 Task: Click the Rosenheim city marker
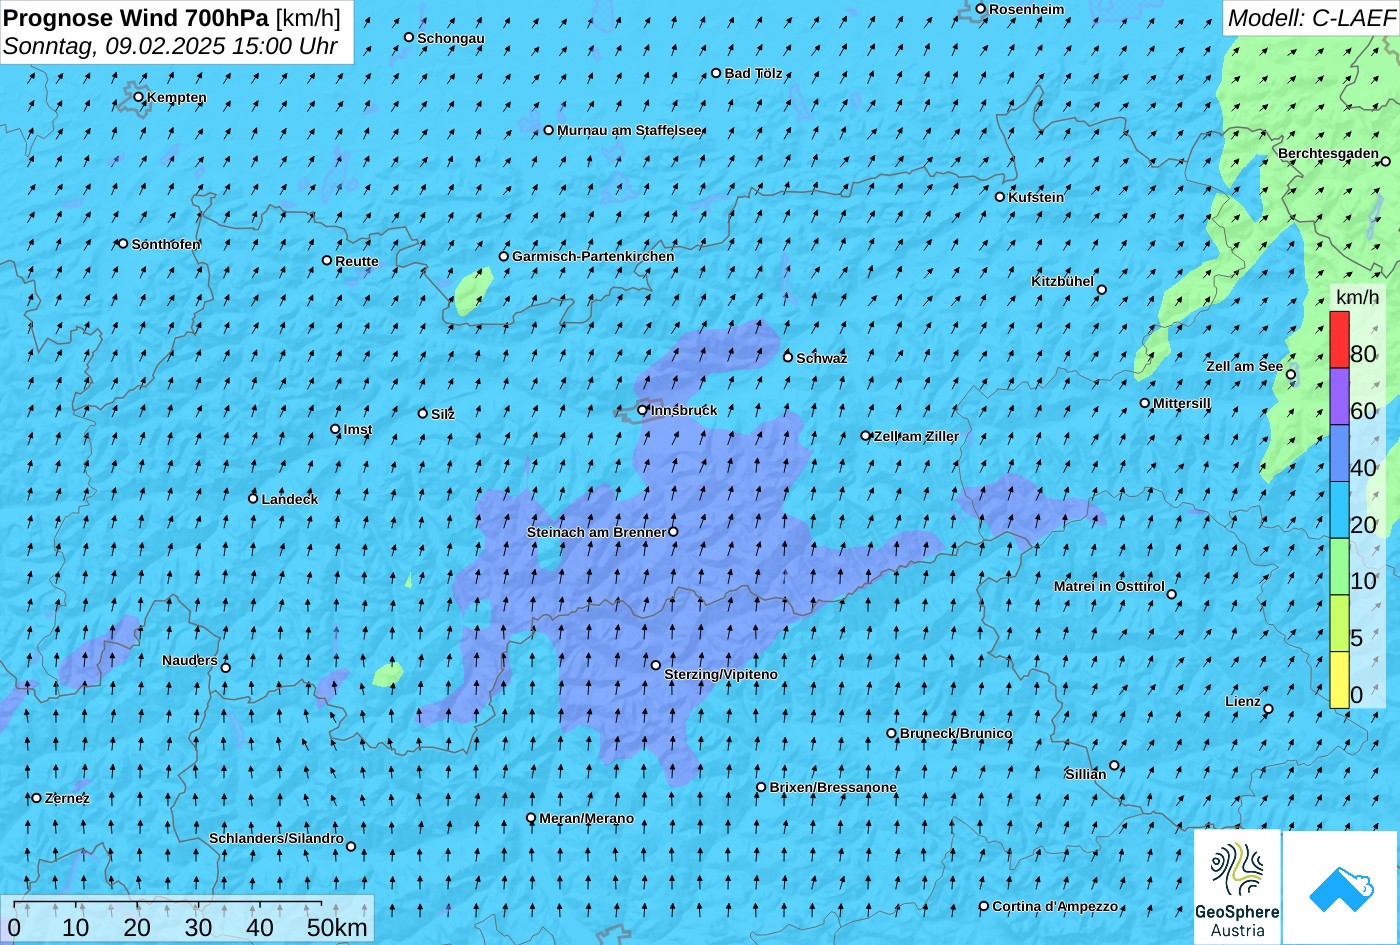(x=981, y=9)
